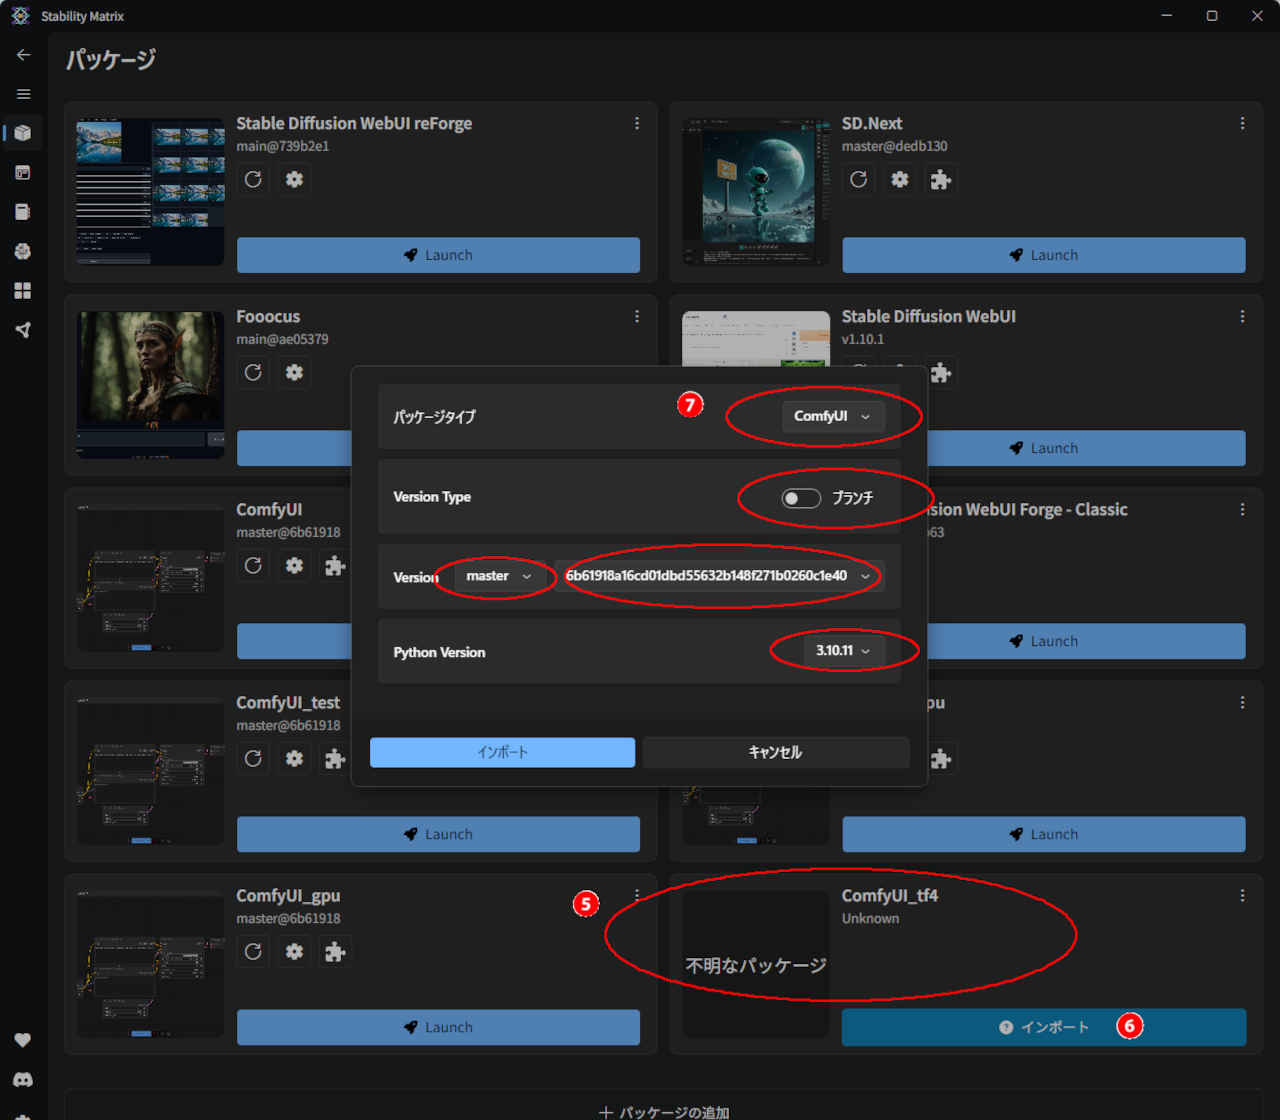1280x1120 pixels.
Task: Open the three-dot menu on SD.Next
Action: pyautogui.click(x=1242, y=123)
